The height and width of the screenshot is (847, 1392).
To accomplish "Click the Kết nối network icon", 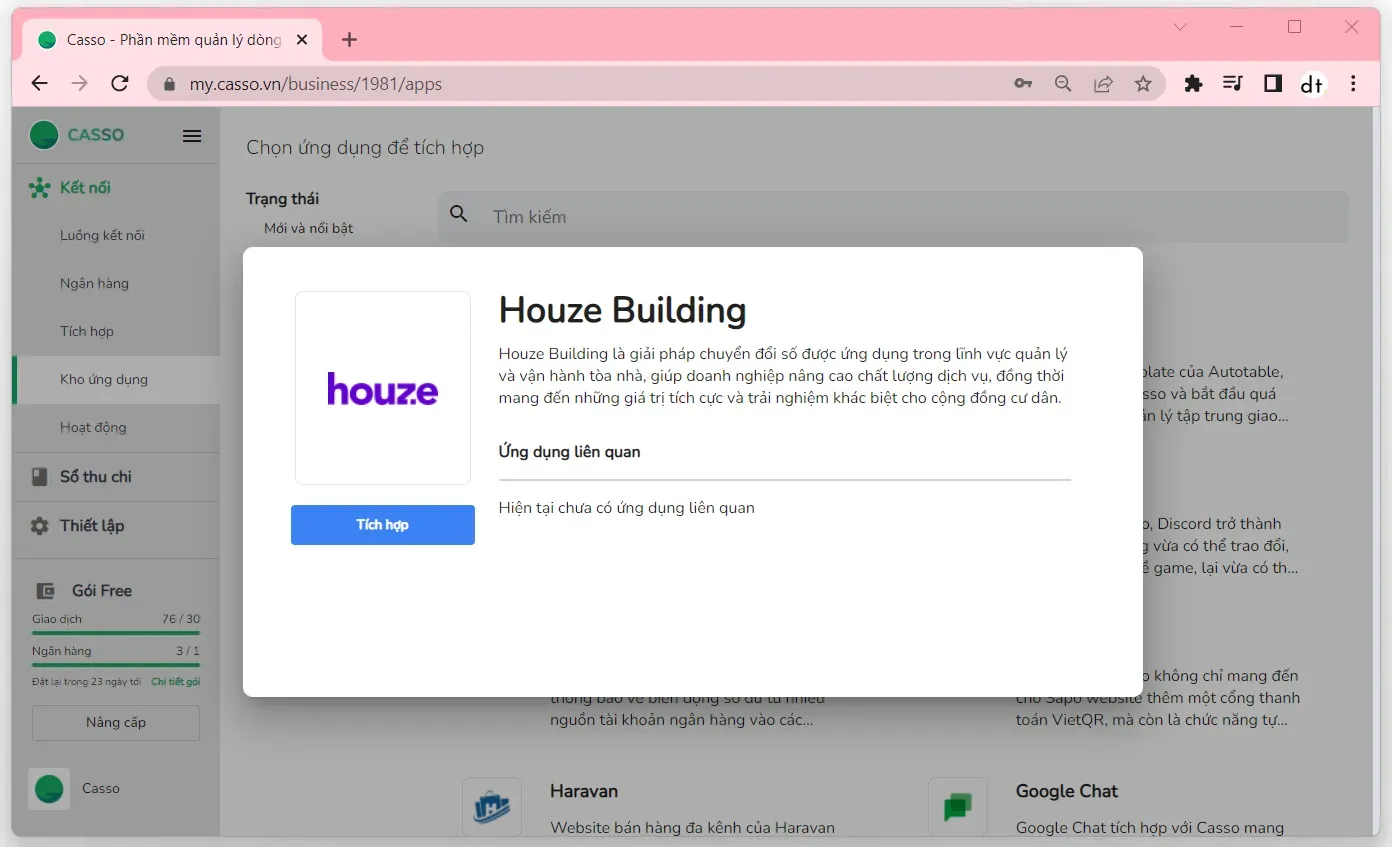I will 40,188.
